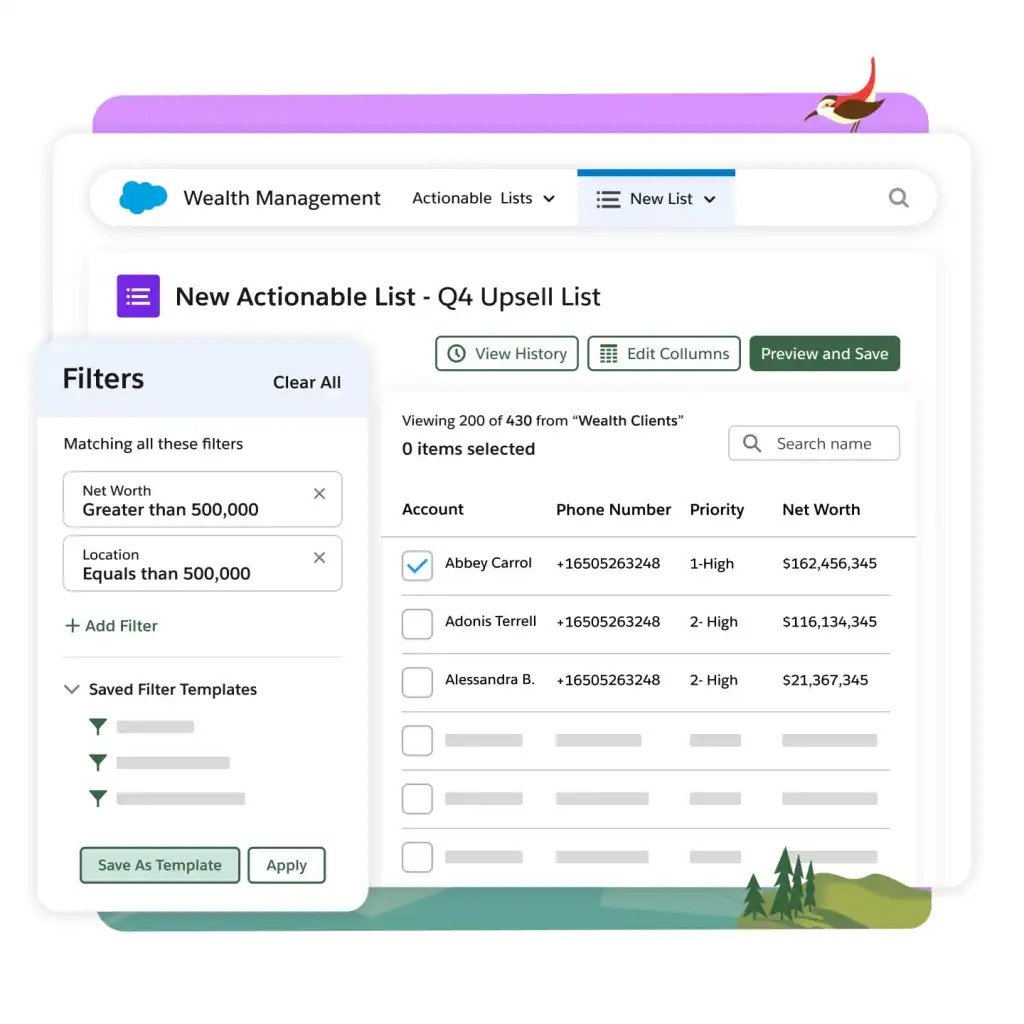Viewport: 1024px width, 1024px height.
Task: Switch to the New List tab
Action: [655, 198]
